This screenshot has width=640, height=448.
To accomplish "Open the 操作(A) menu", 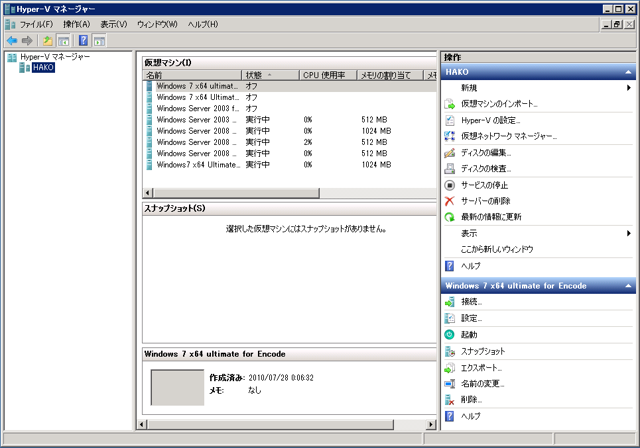I will 76,24.
